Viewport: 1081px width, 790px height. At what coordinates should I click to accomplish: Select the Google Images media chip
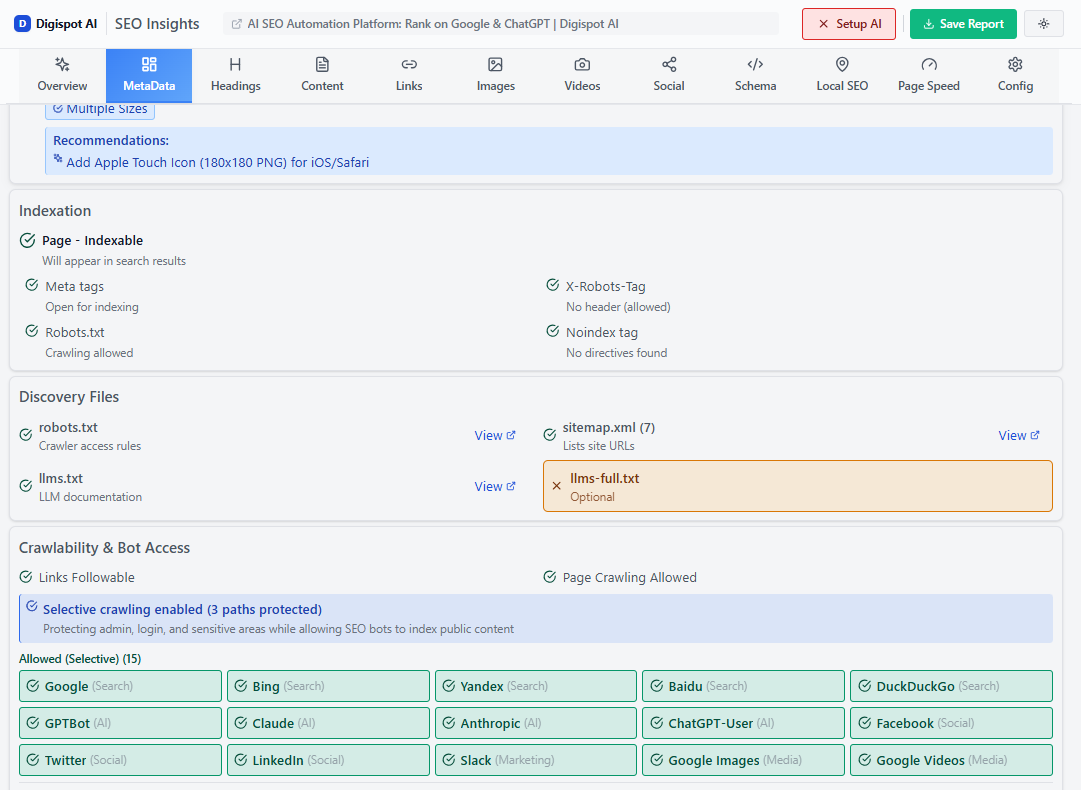pyautogui.click(x=743, y=760)
